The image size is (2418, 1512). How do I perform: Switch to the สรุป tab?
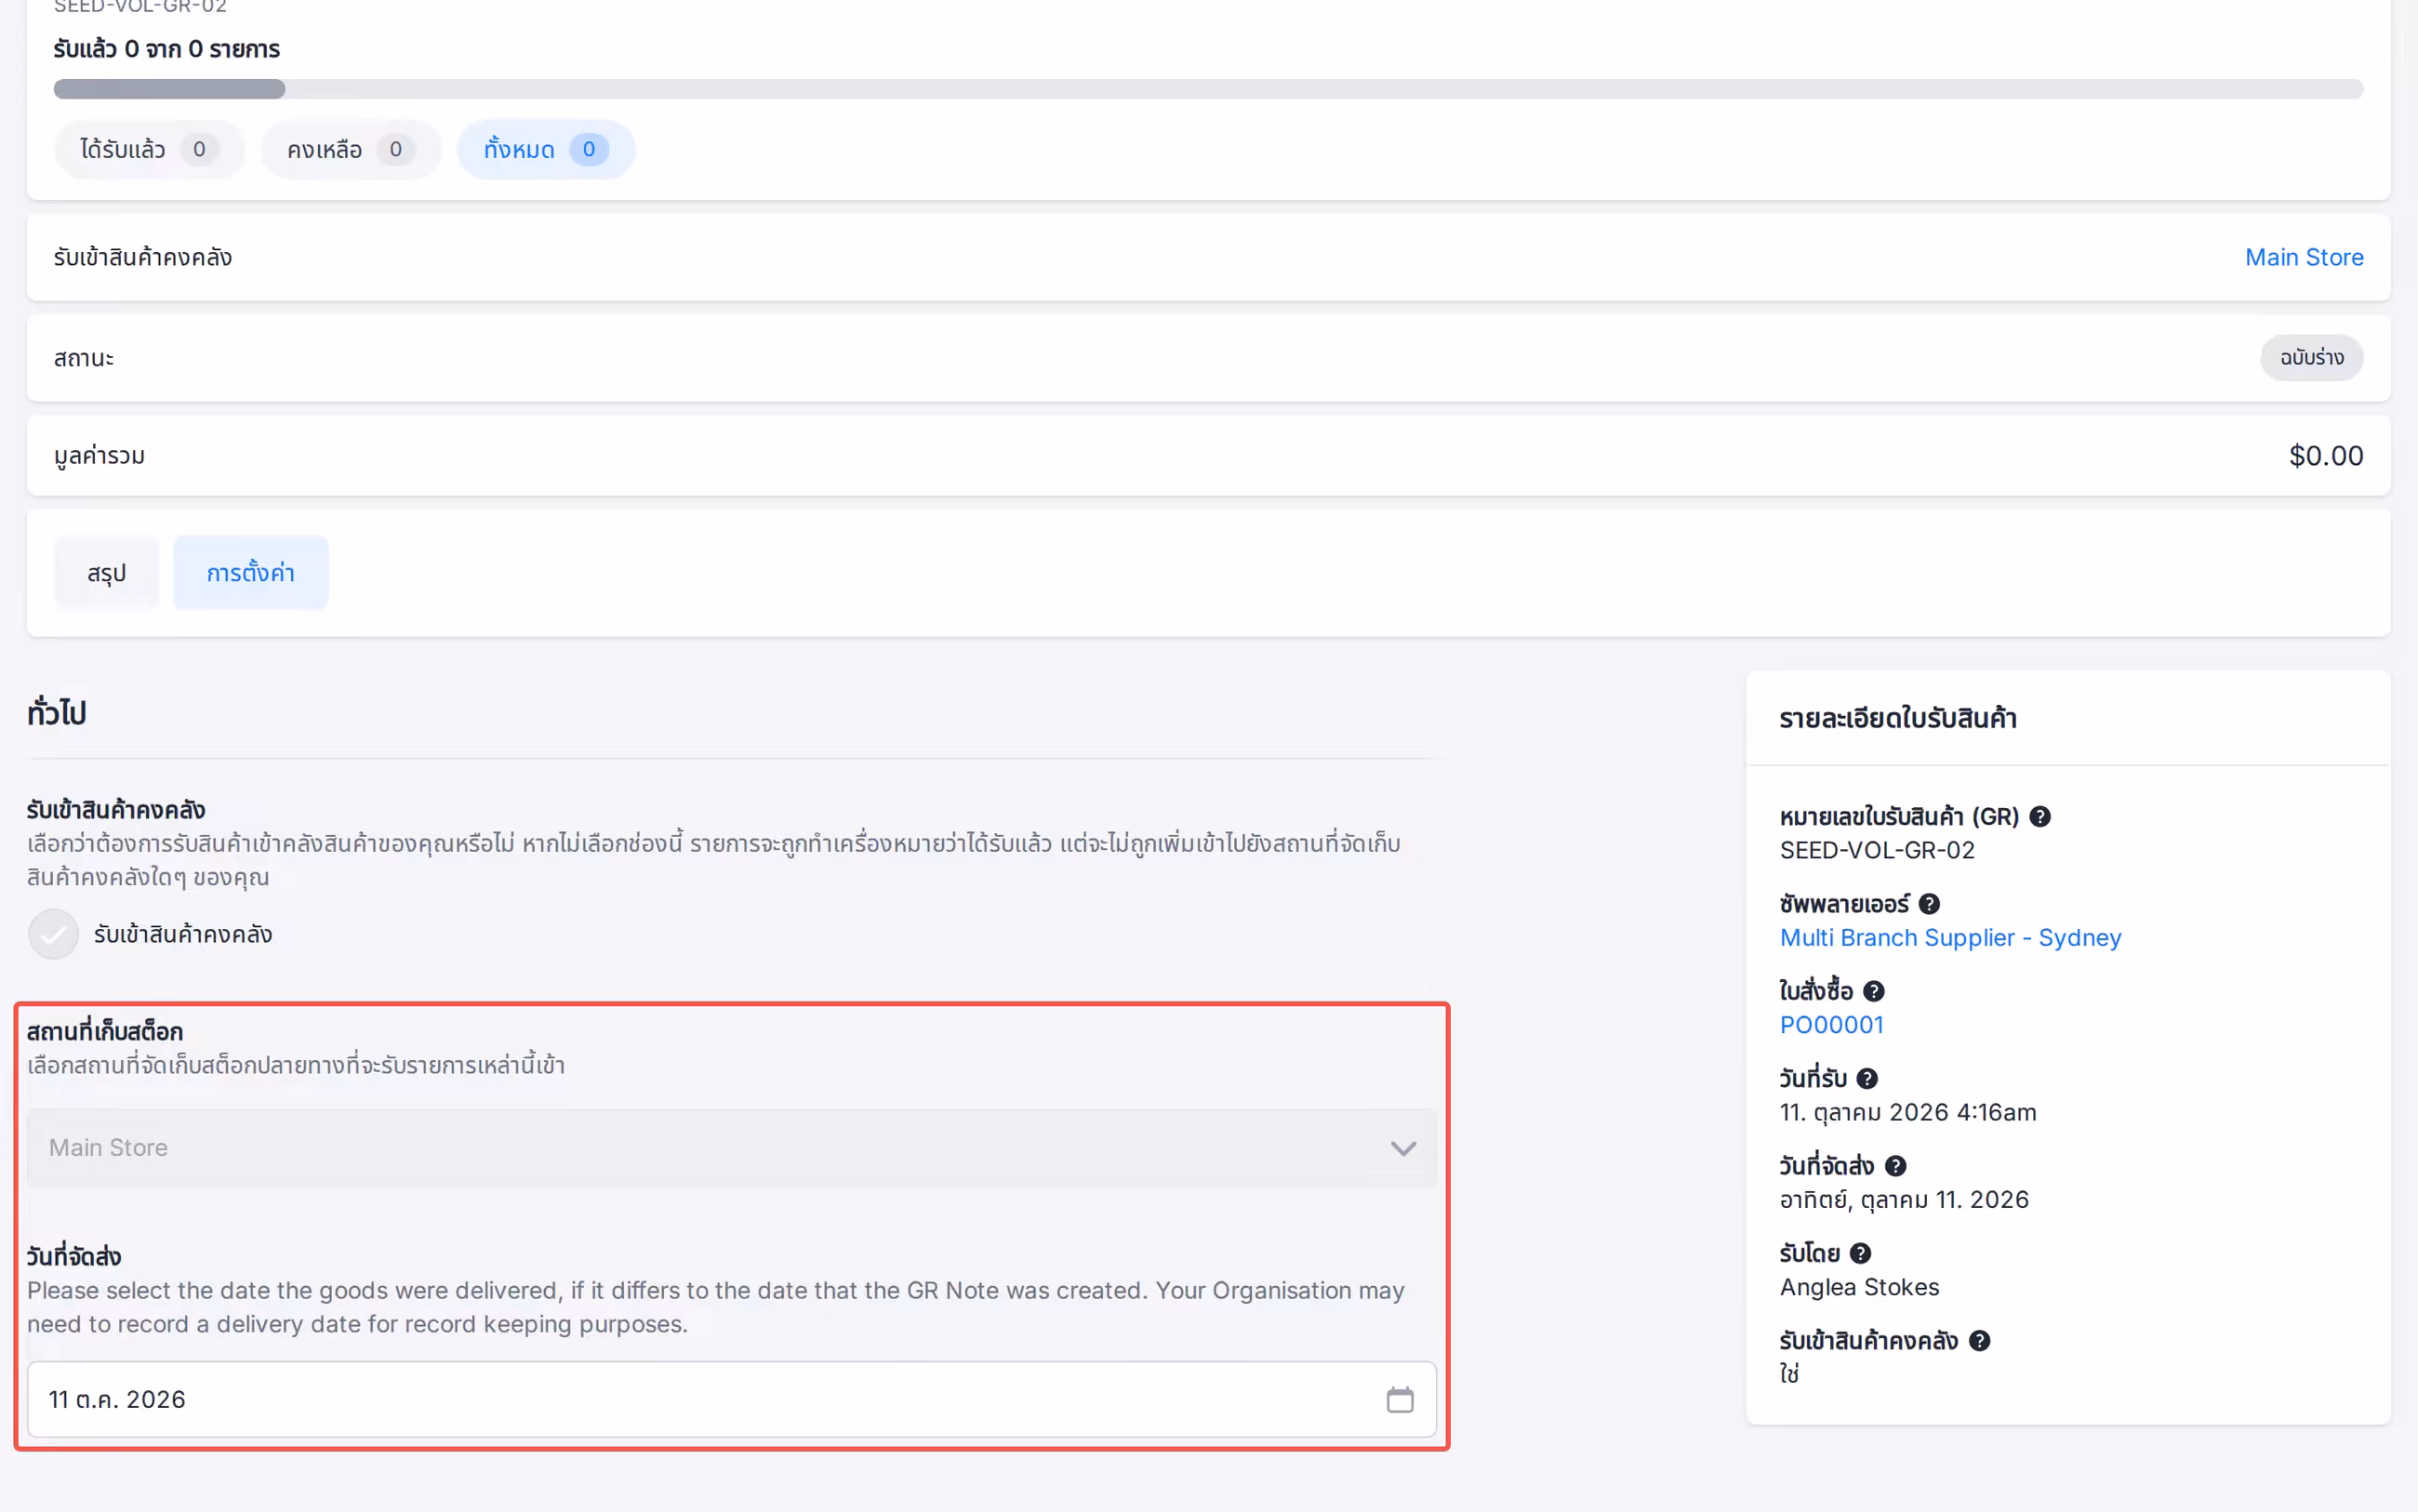(106, 573)
